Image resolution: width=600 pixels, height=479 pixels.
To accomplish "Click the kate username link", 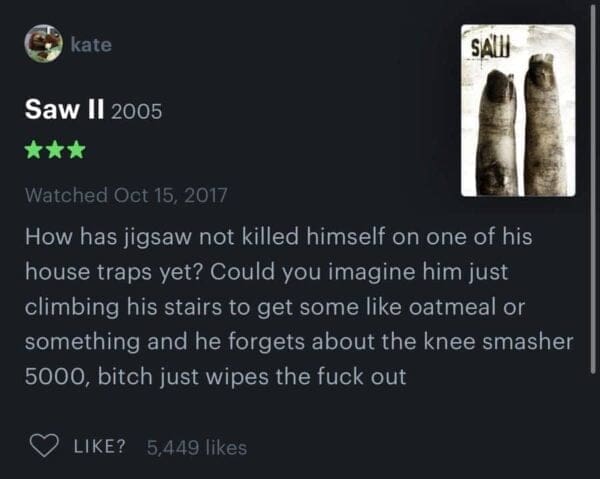I will (91, 45).
